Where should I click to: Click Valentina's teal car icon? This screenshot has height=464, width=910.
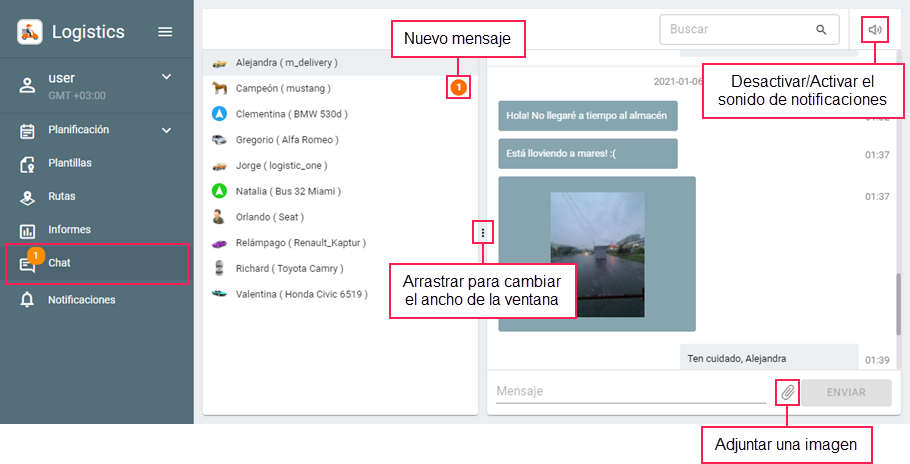click(219, 294)
